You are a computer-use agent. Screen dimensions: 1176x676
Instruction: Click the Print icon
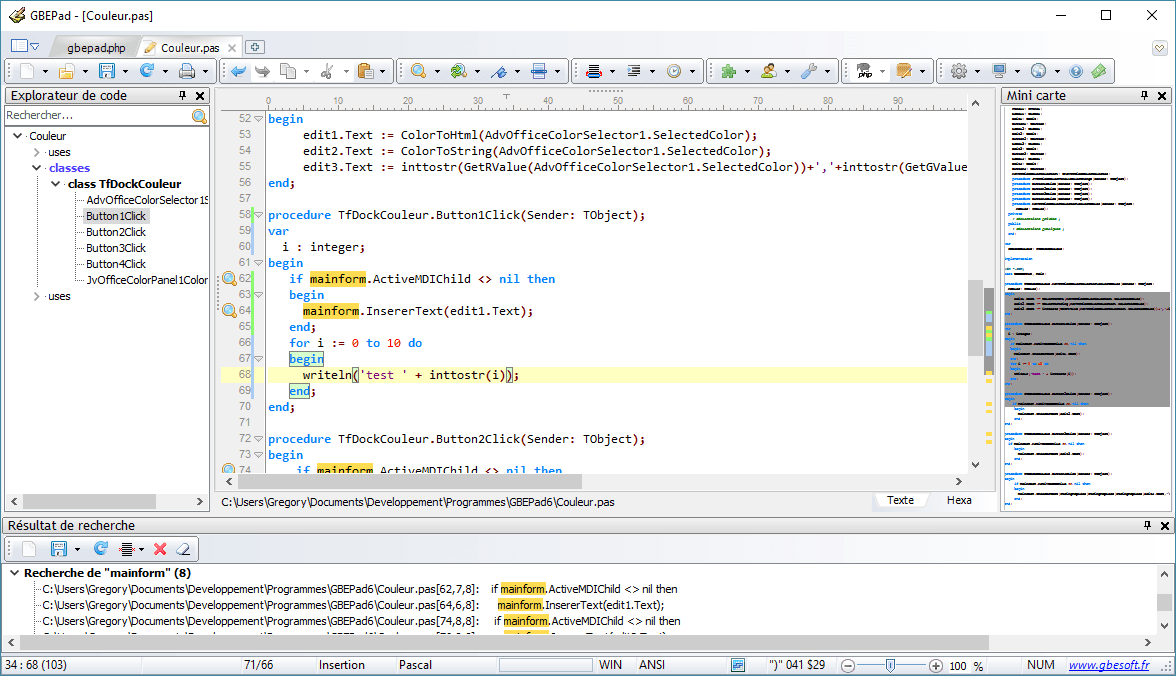tap(187, 71)
